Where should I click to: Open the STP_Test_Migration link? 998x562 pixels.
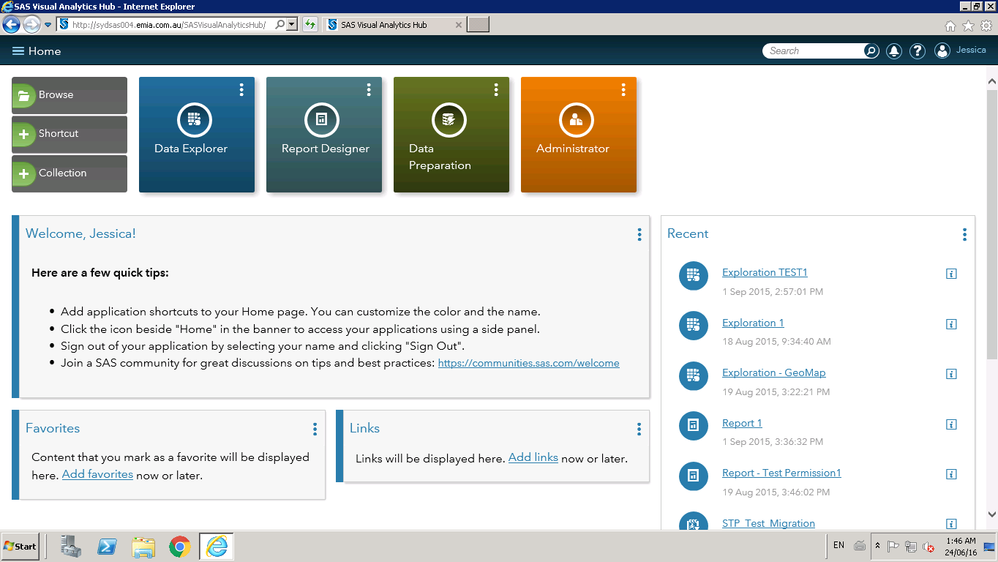coord(768,523)
